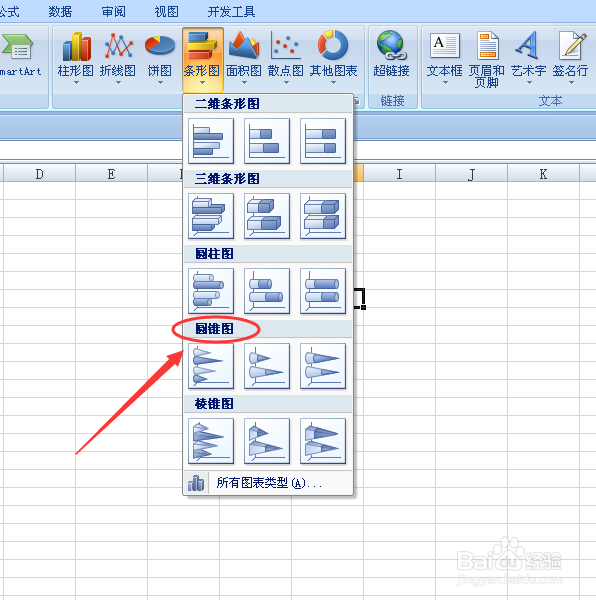
Task: Open the 其他图表 other charts menu
Action: click(x=333, y=57)
